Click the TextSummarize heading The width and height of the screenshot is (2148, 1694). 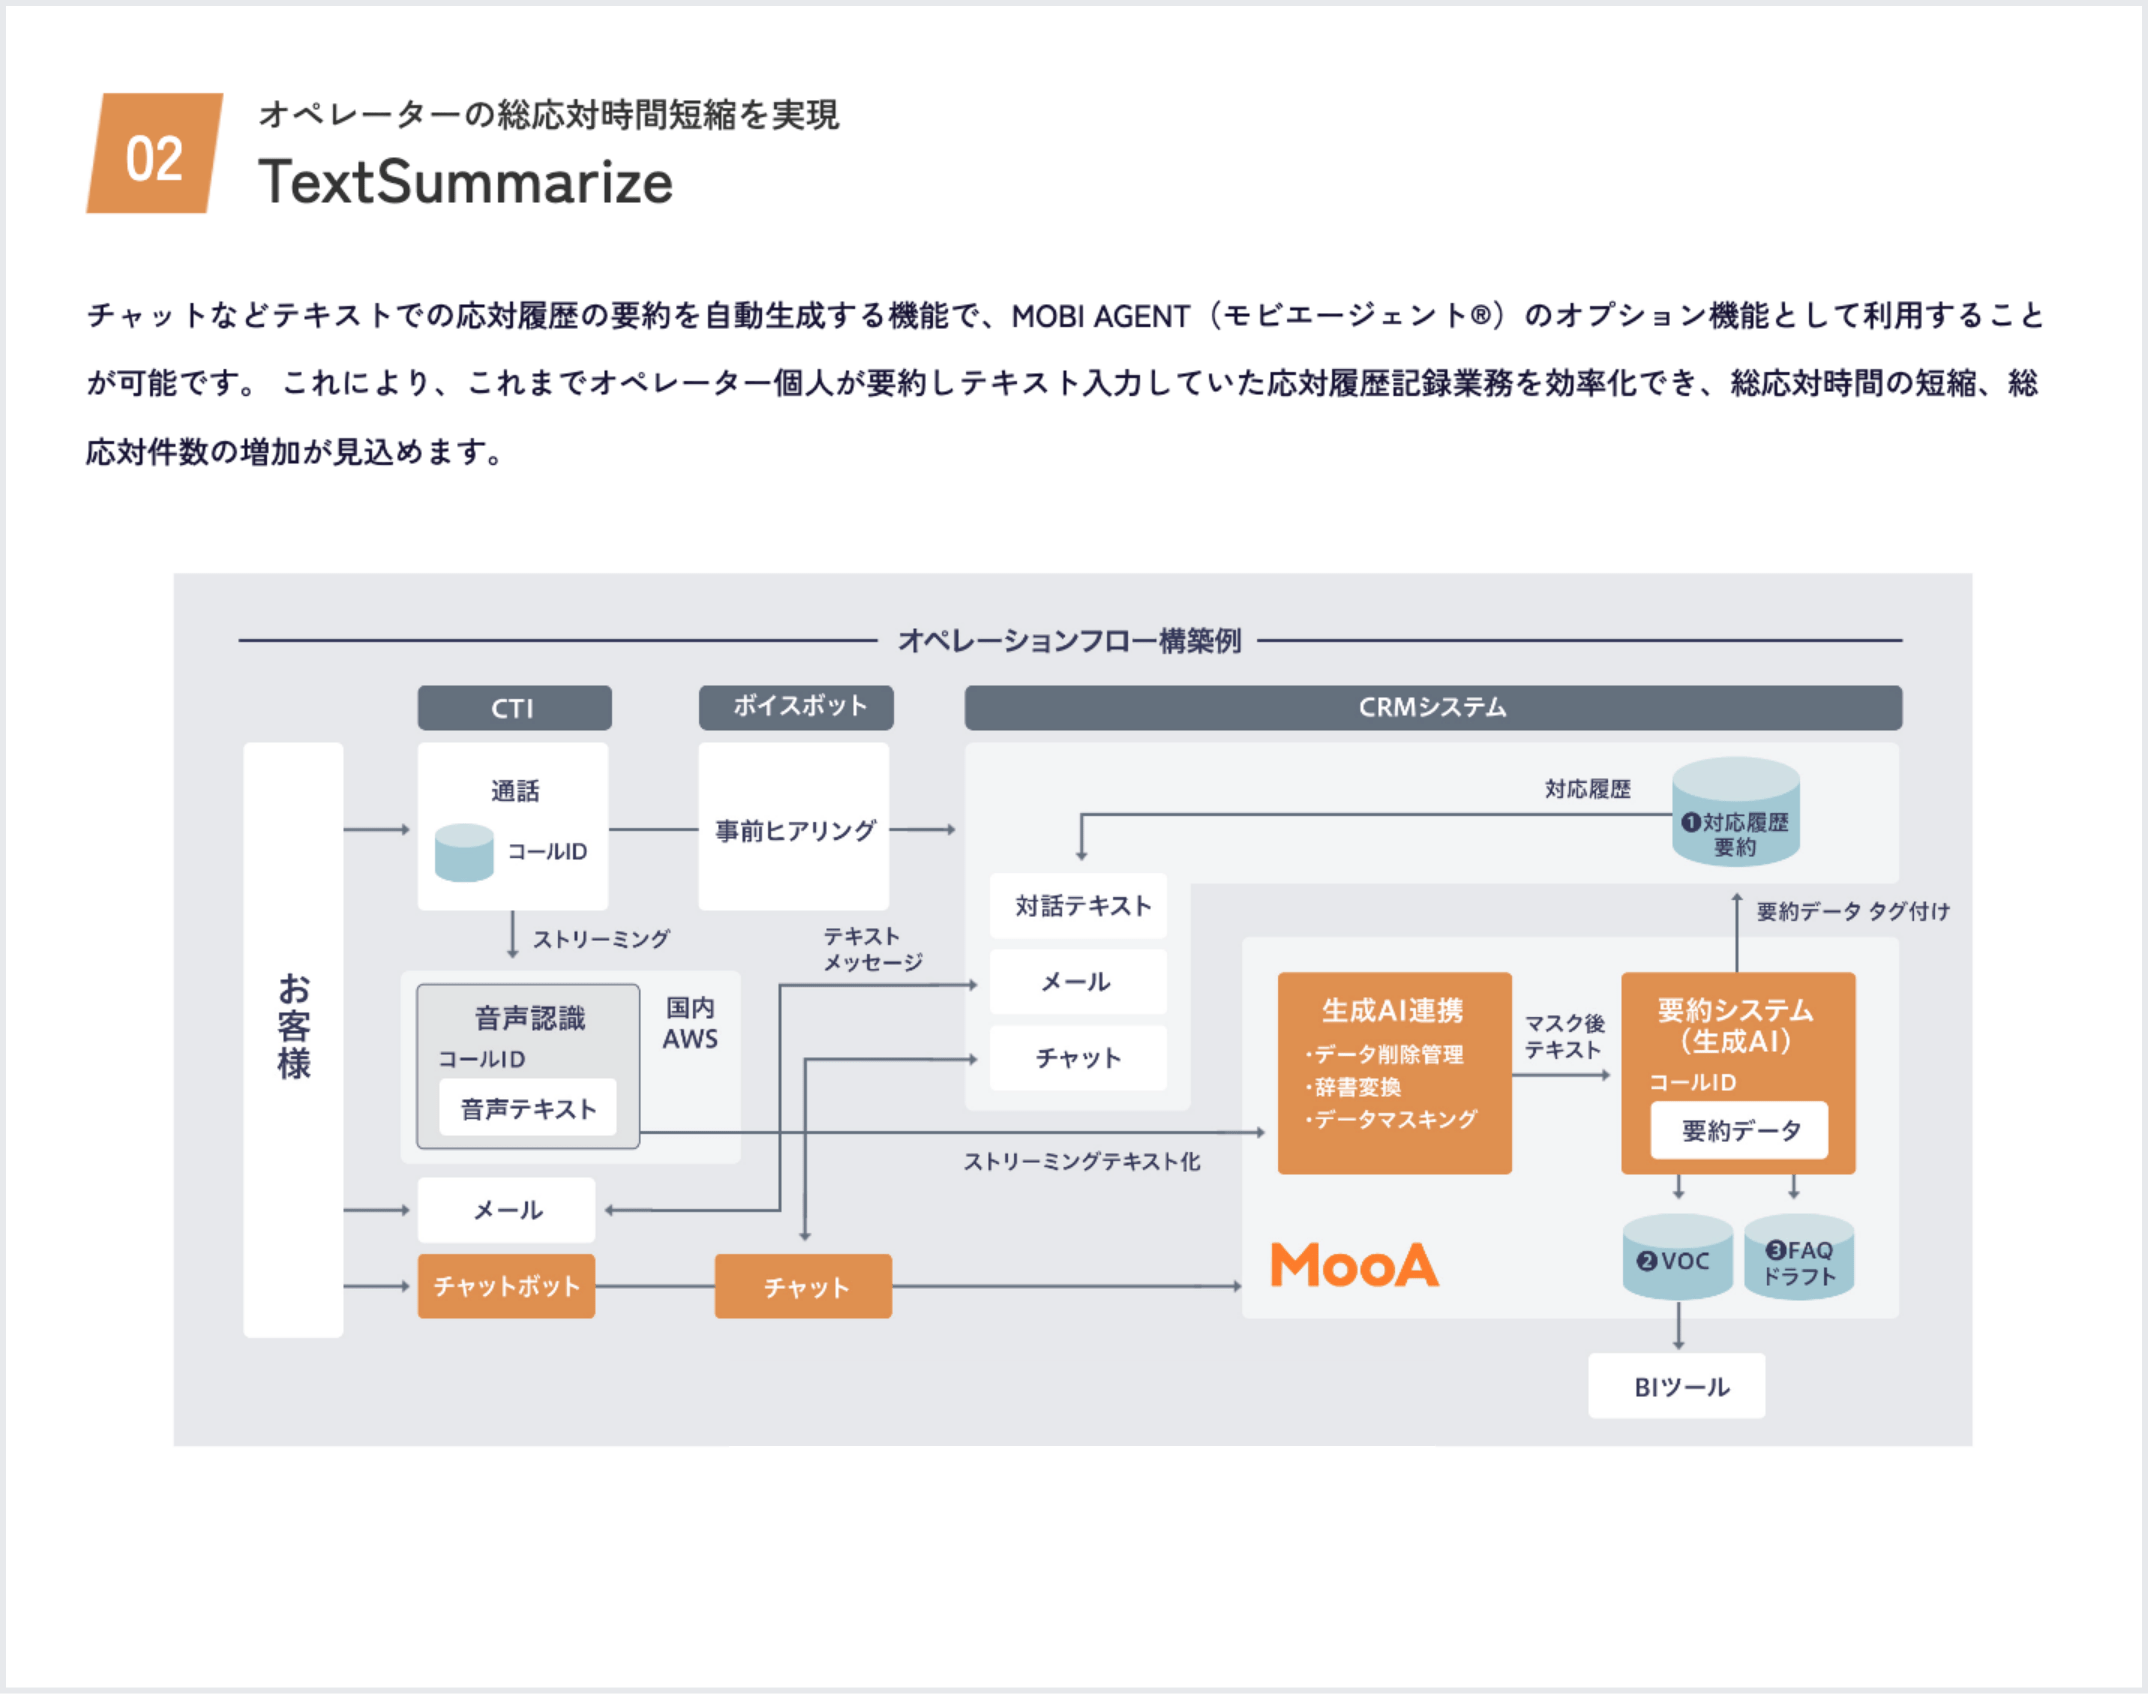[466, 182]
